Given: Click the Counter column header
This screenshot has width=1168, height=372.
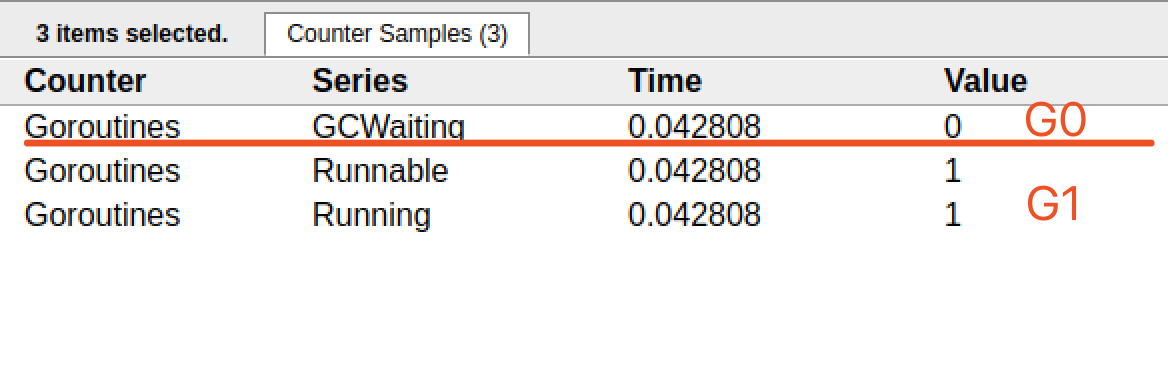Looking at the screenshot, I should [x=85, y=81].
